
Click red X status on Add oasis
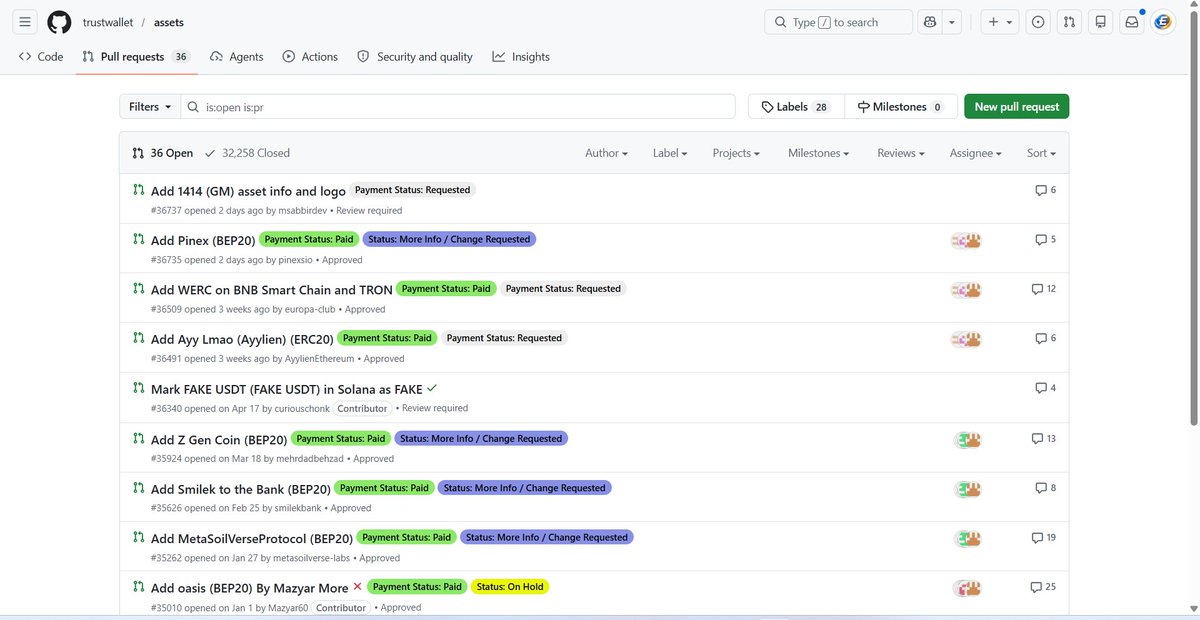coord(357,587)
